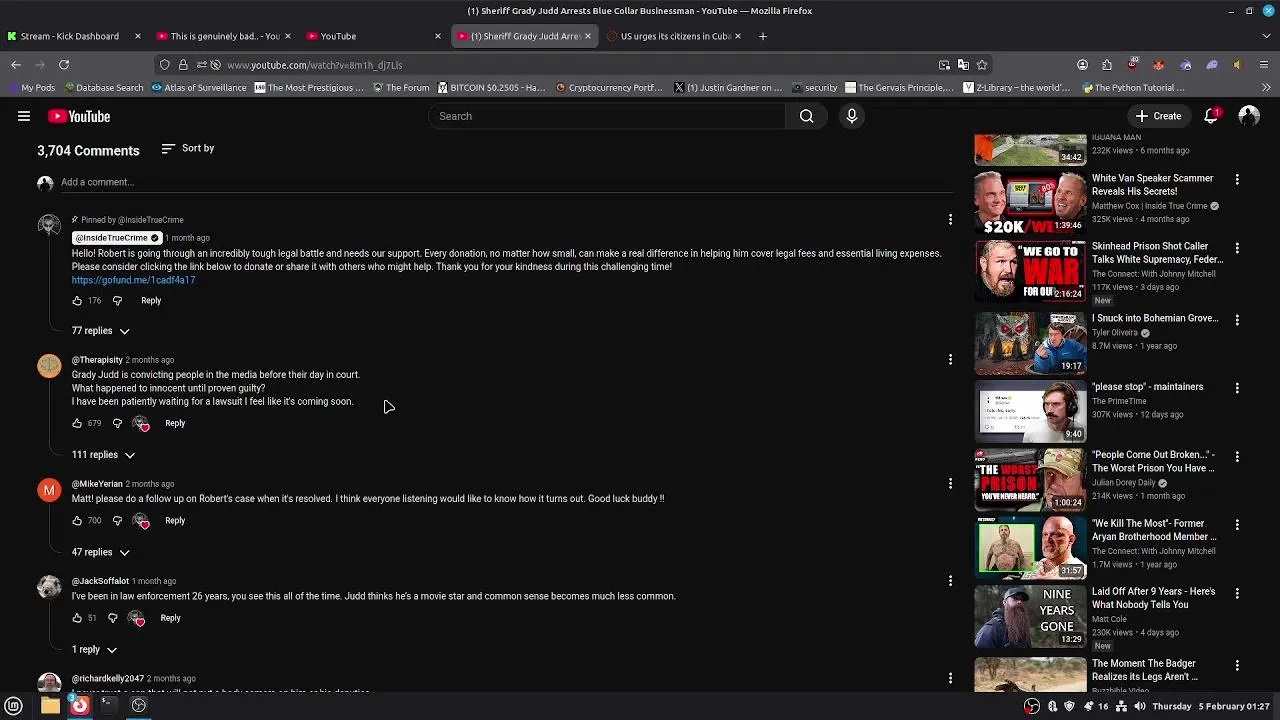Open 'please stop' maintainers video thumbnail
Viewport: 1280px width, 720px height.
click(1030, 411)
